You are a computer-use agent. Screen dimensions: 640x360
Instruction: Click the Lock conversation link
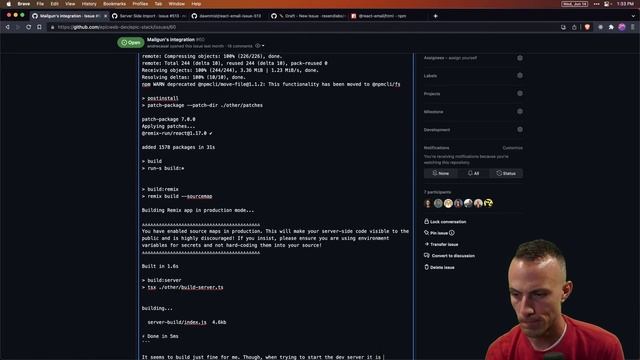click(448, 222)
